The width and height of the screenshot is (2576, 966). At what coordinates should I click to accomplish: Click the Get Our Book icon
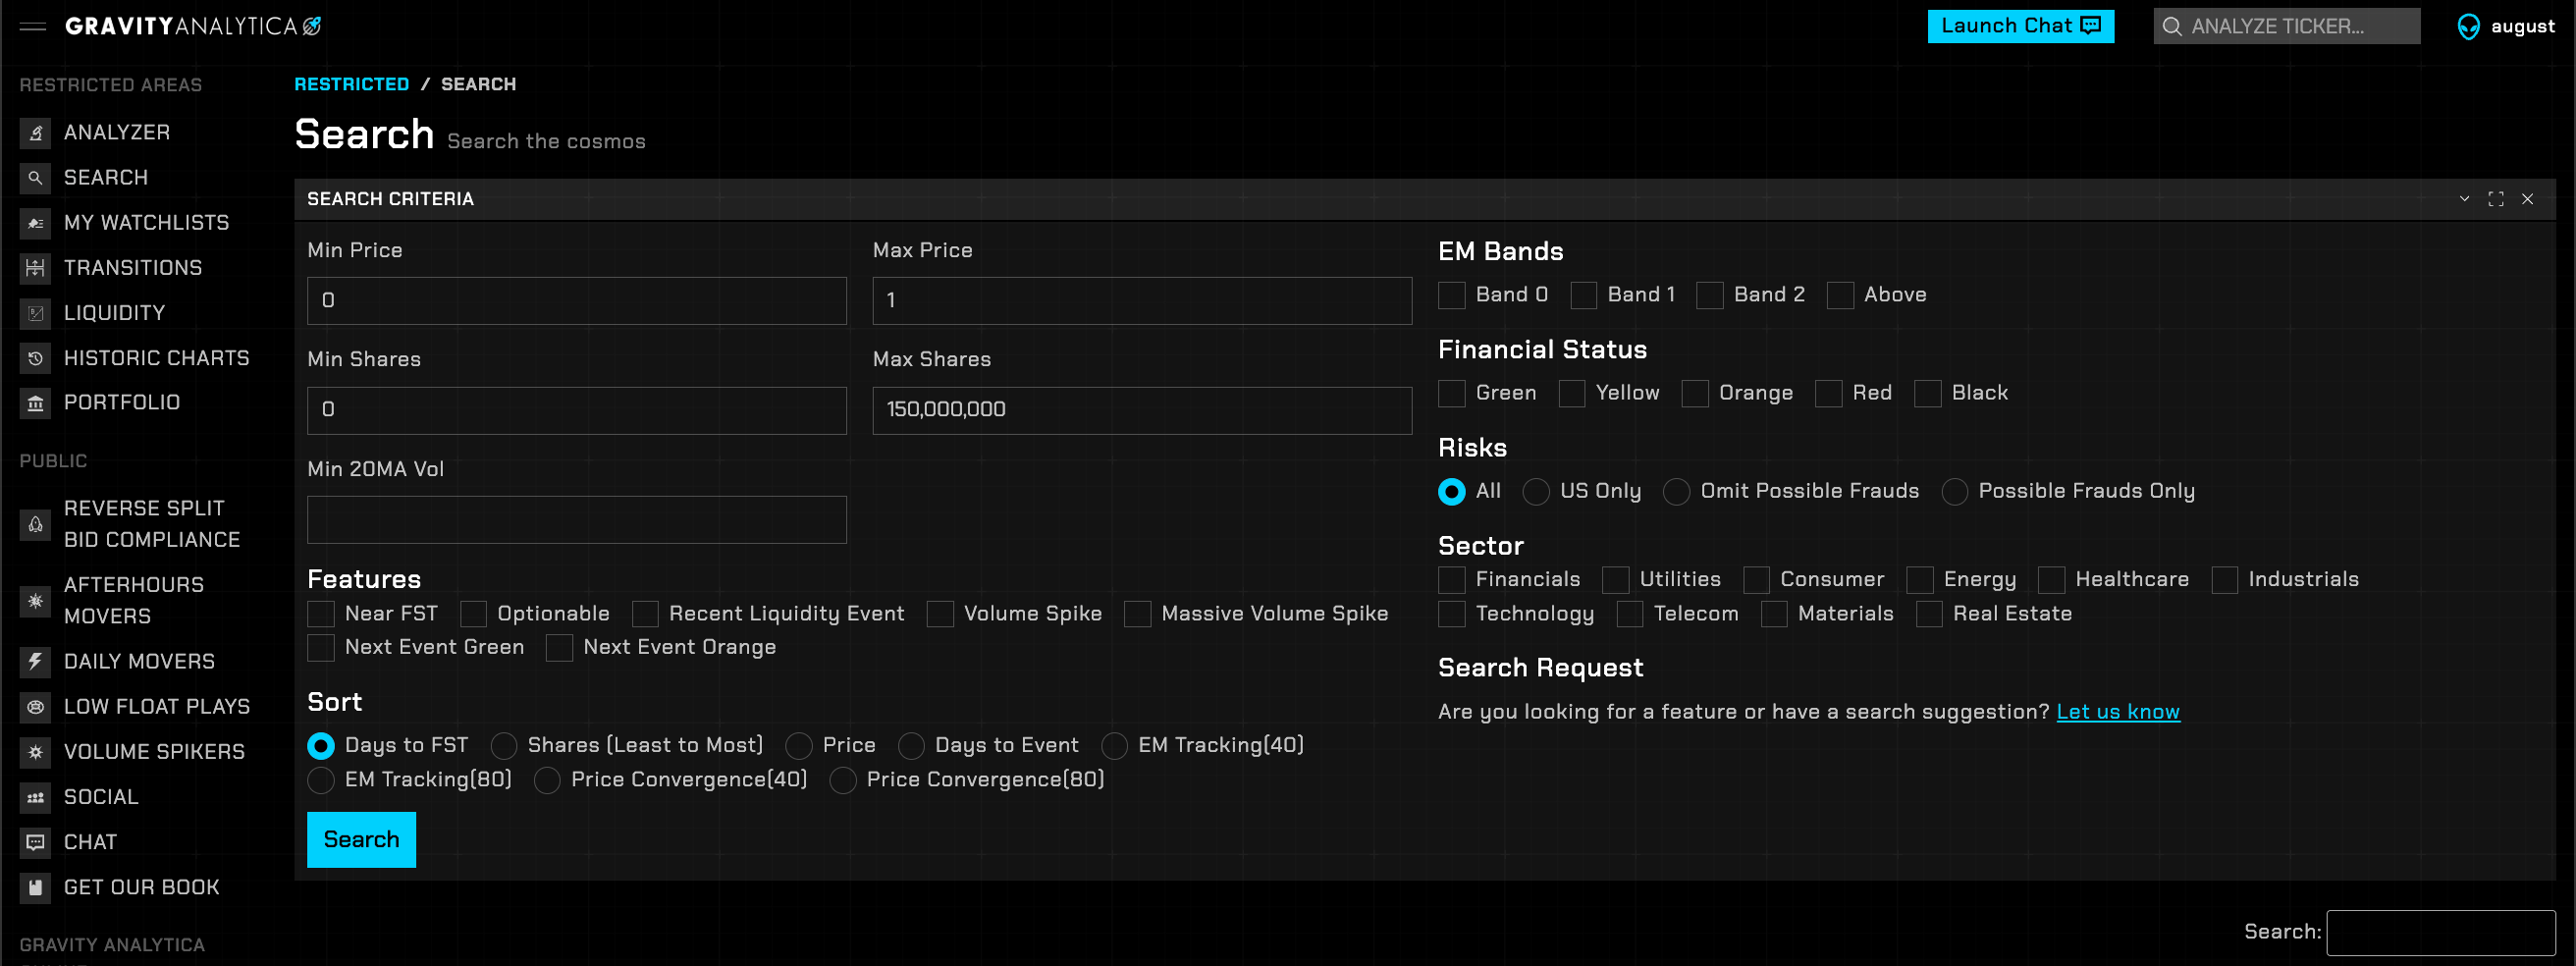(35, 887)
